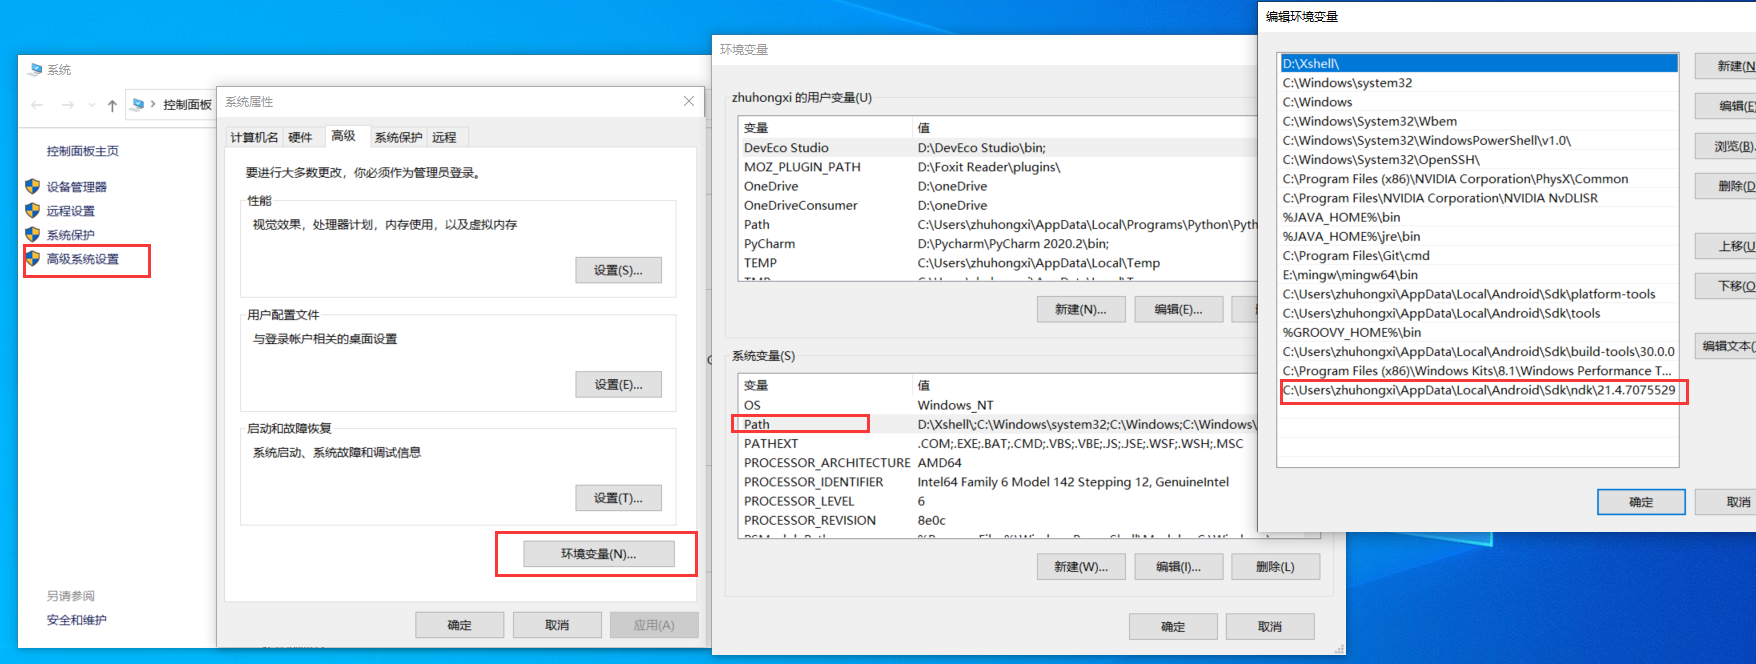Switch to the 硬件 tab

click(x=300, y=137)
